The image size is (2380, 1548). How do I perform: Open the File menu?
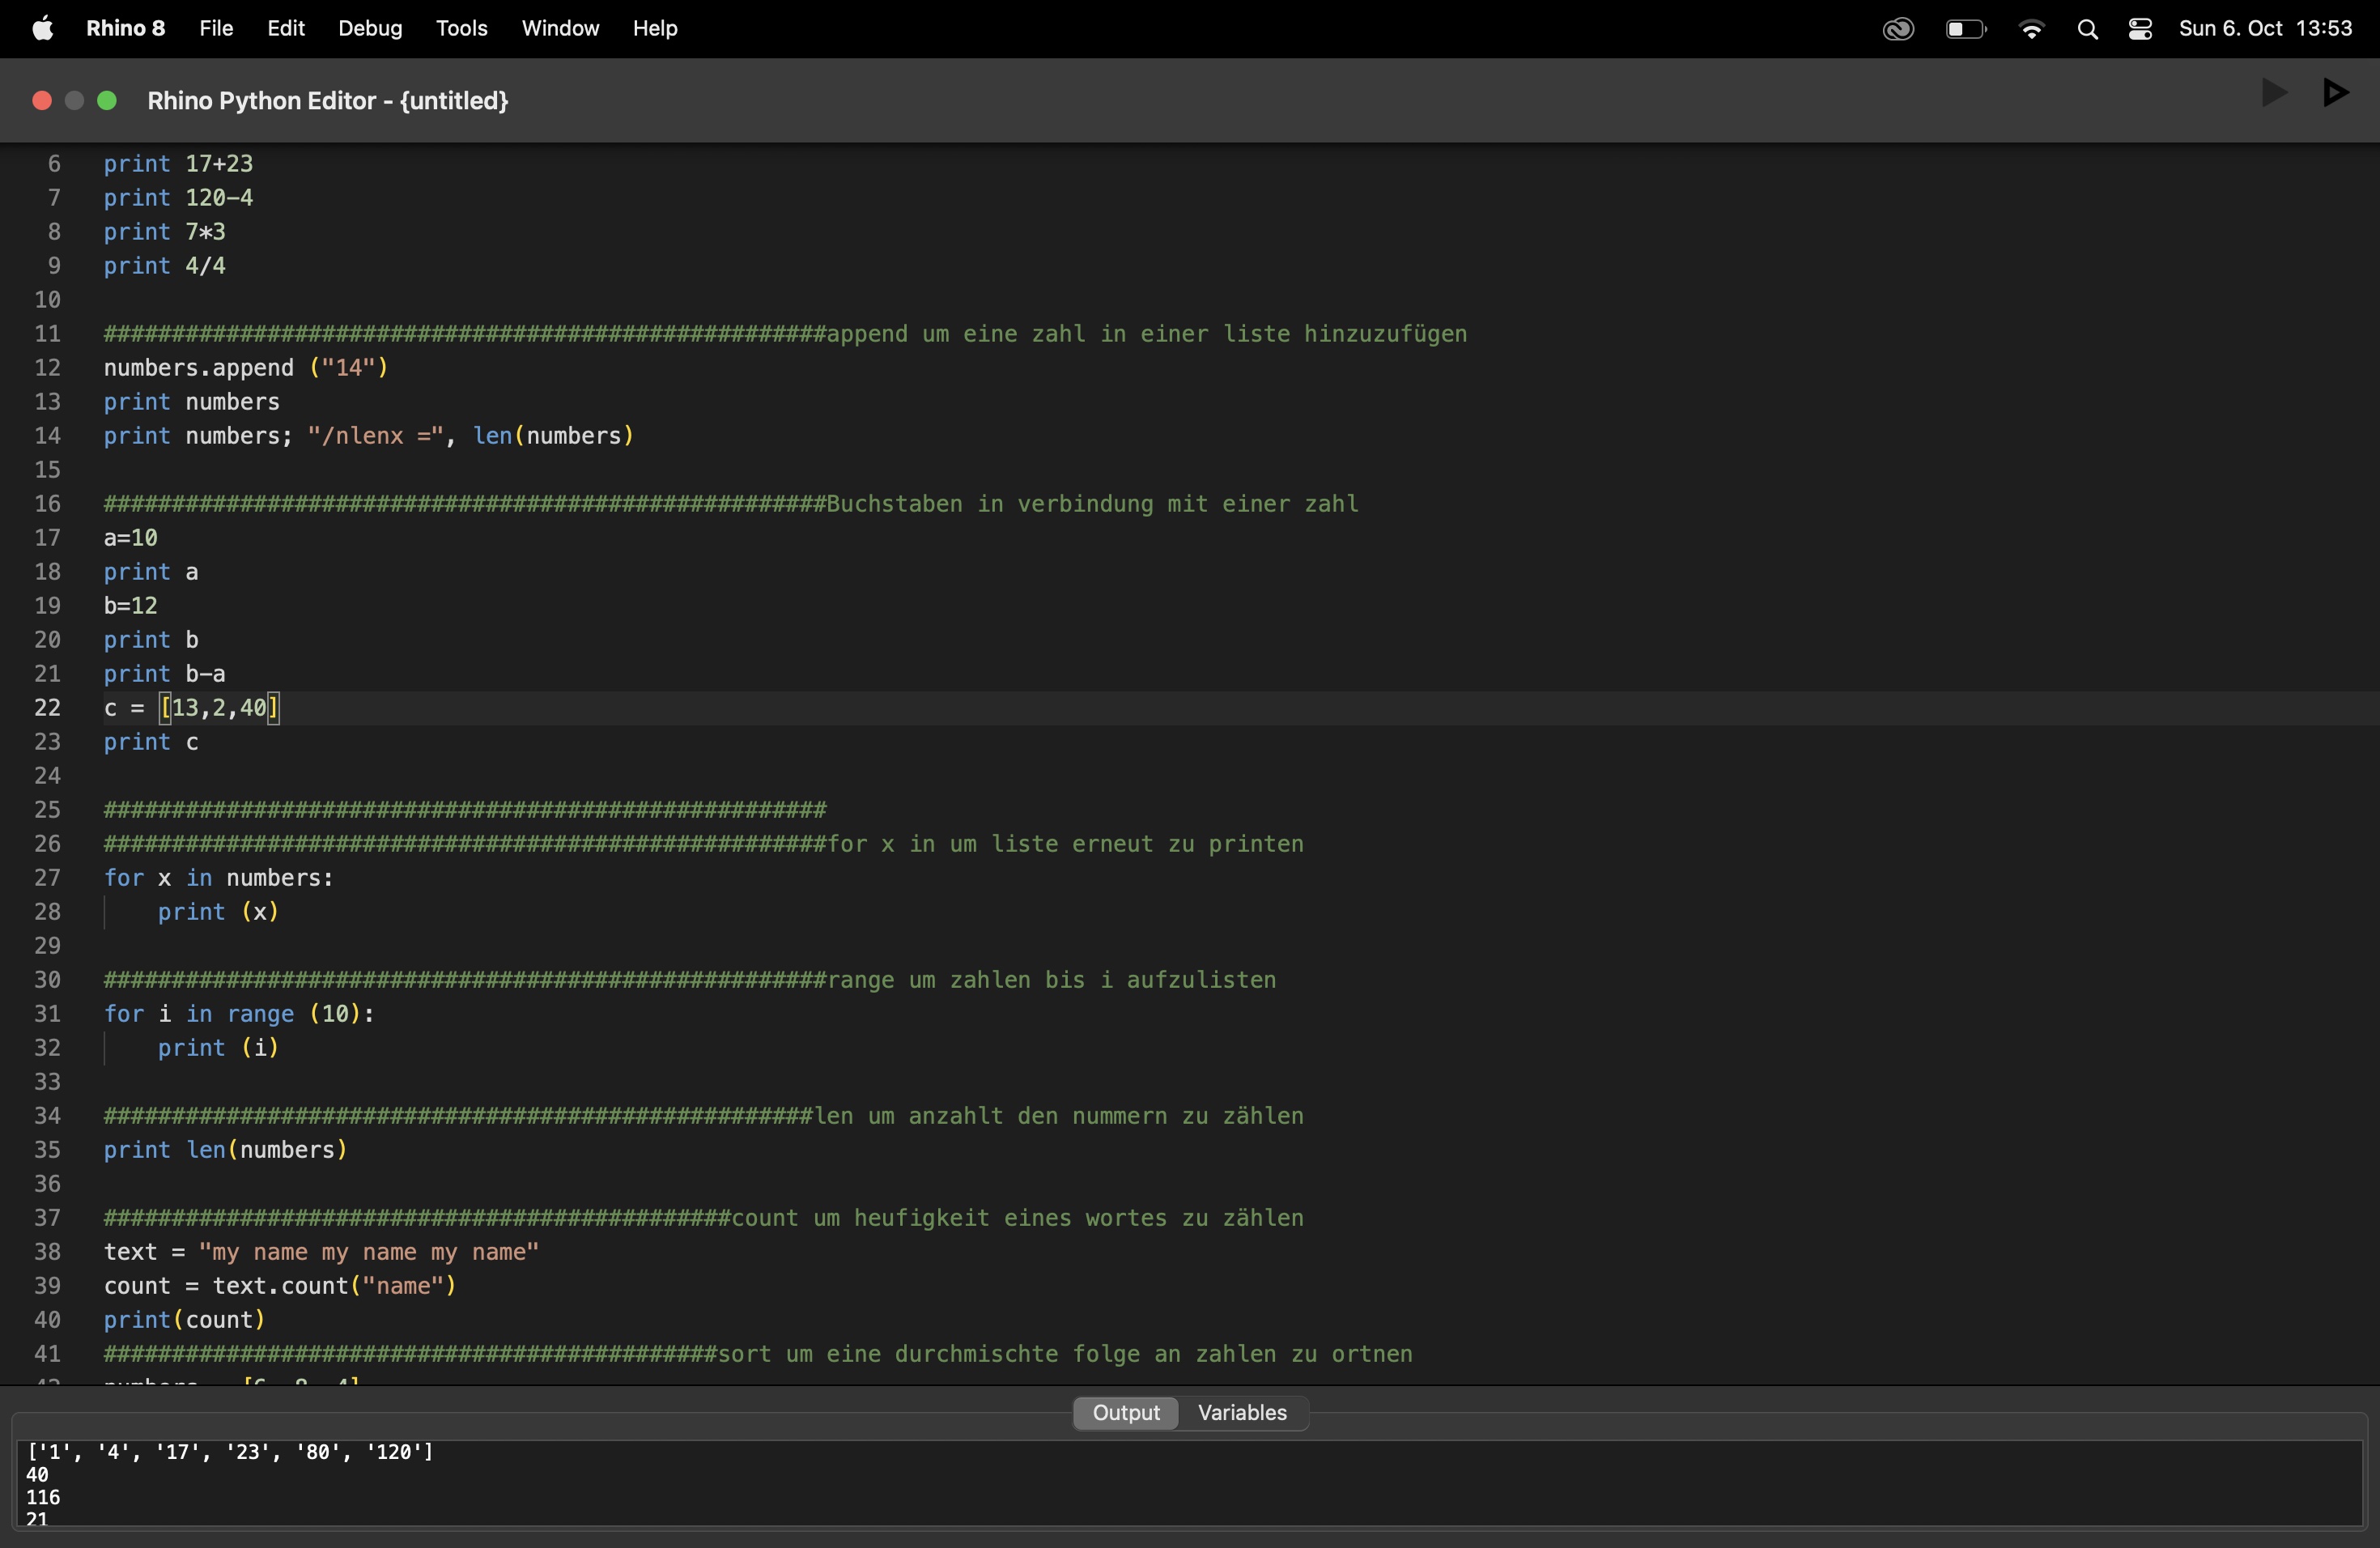[x=215, y=28]
